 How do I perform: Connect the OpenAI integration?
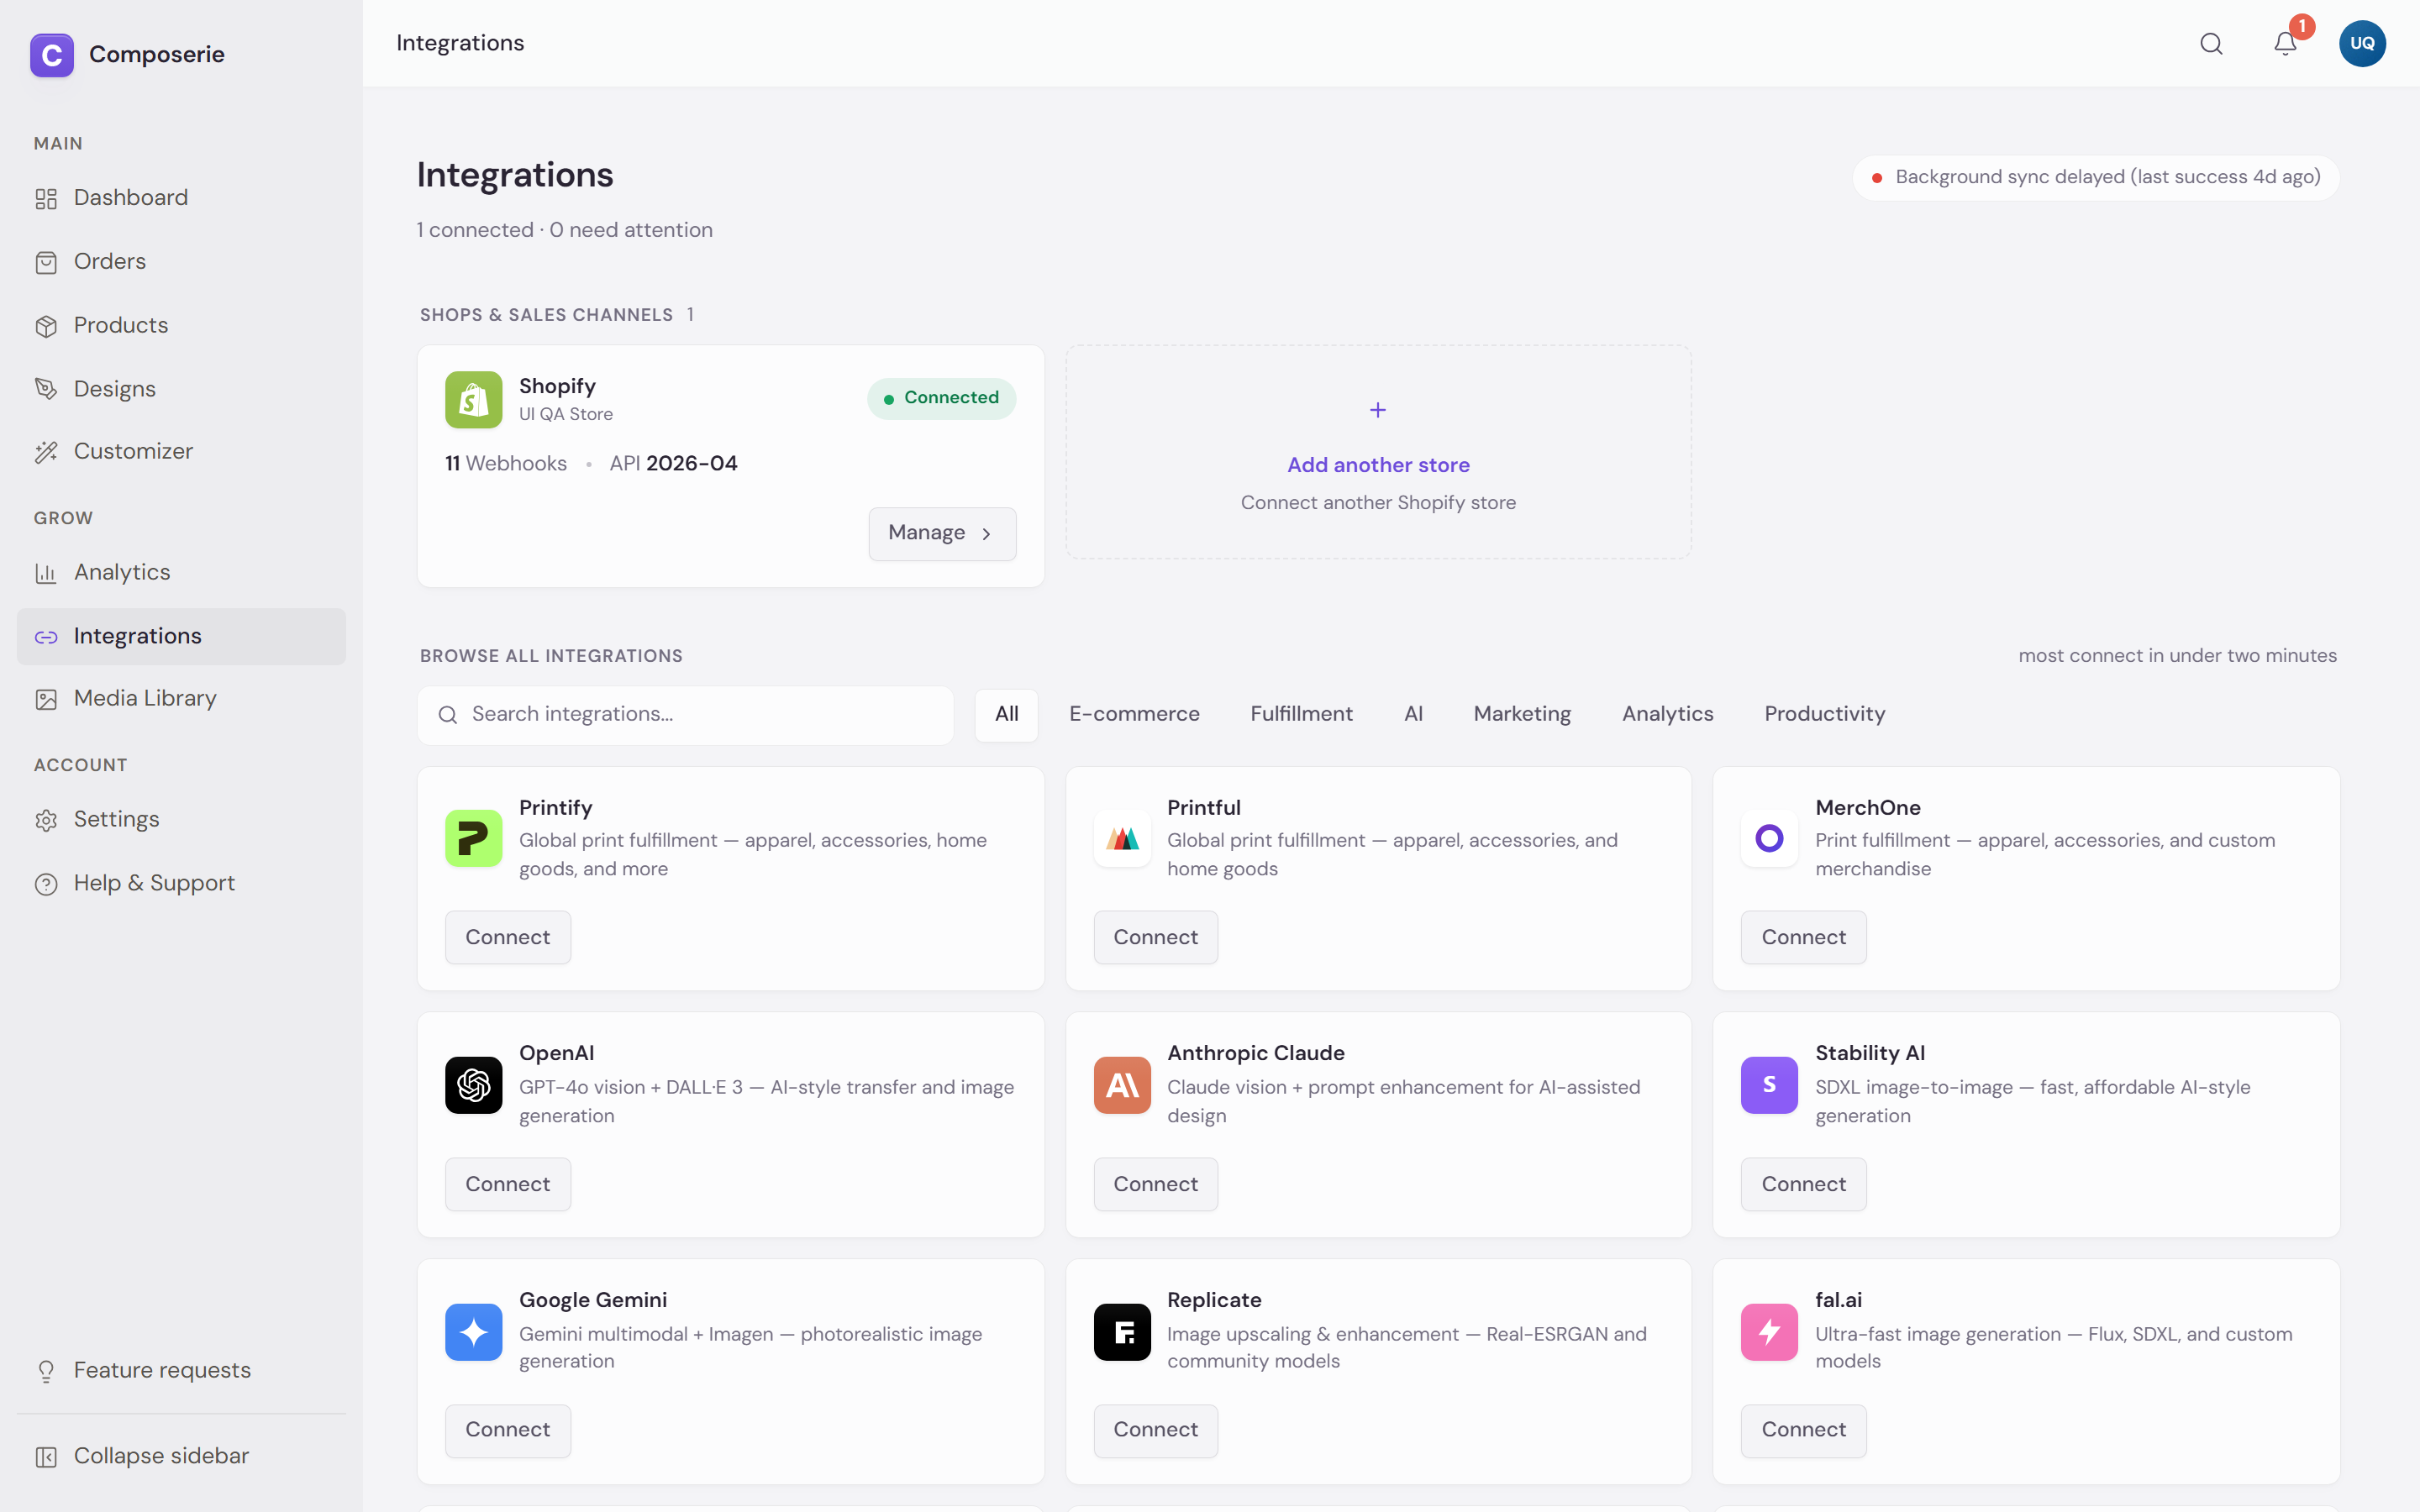508,1184
